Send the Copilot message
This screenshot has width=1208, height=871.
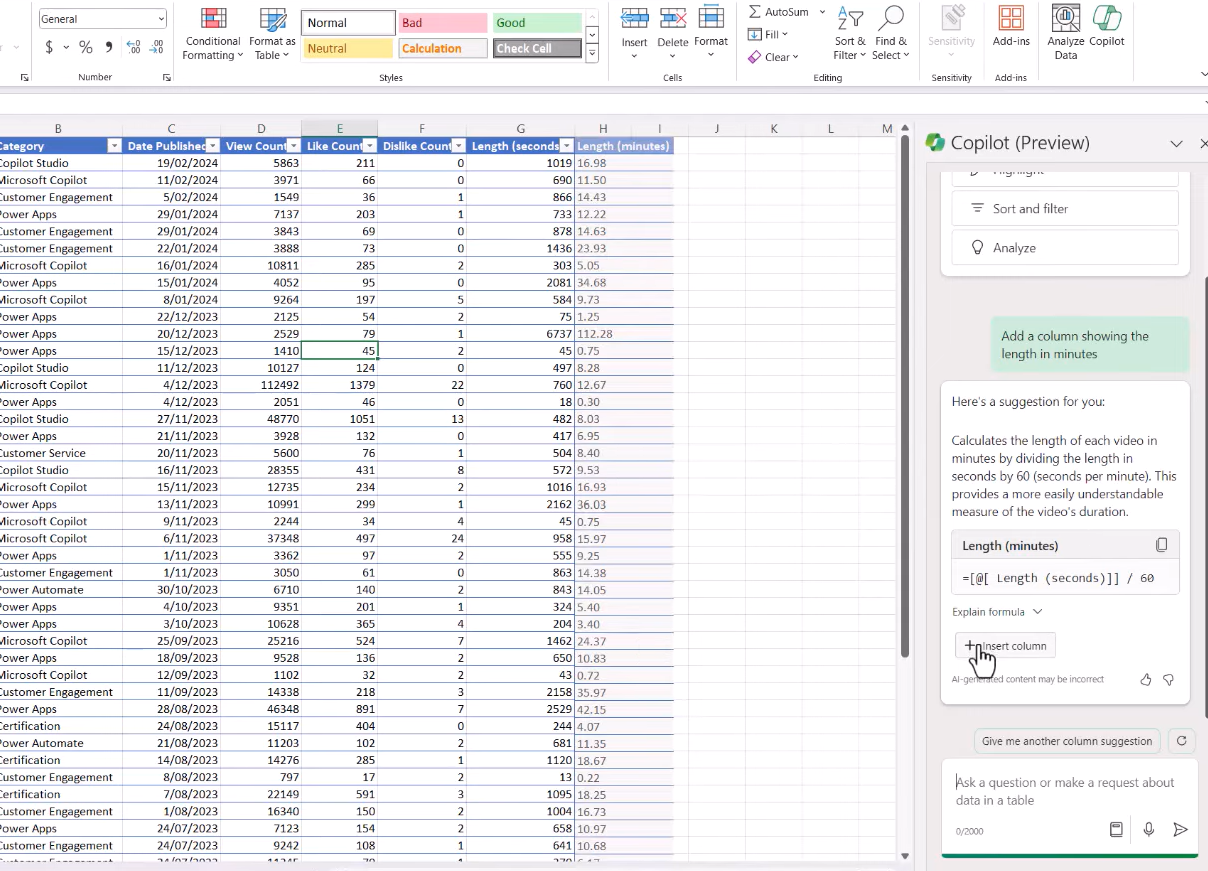tap(1180, 829)
